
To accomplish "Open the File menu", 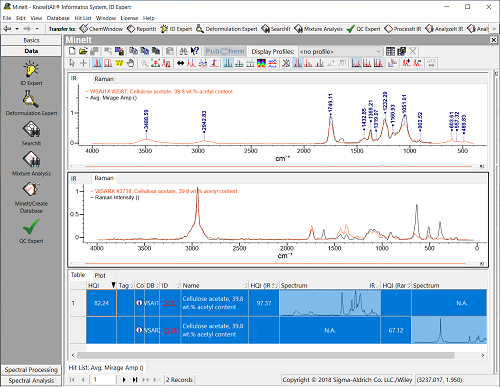I will 7,18.
